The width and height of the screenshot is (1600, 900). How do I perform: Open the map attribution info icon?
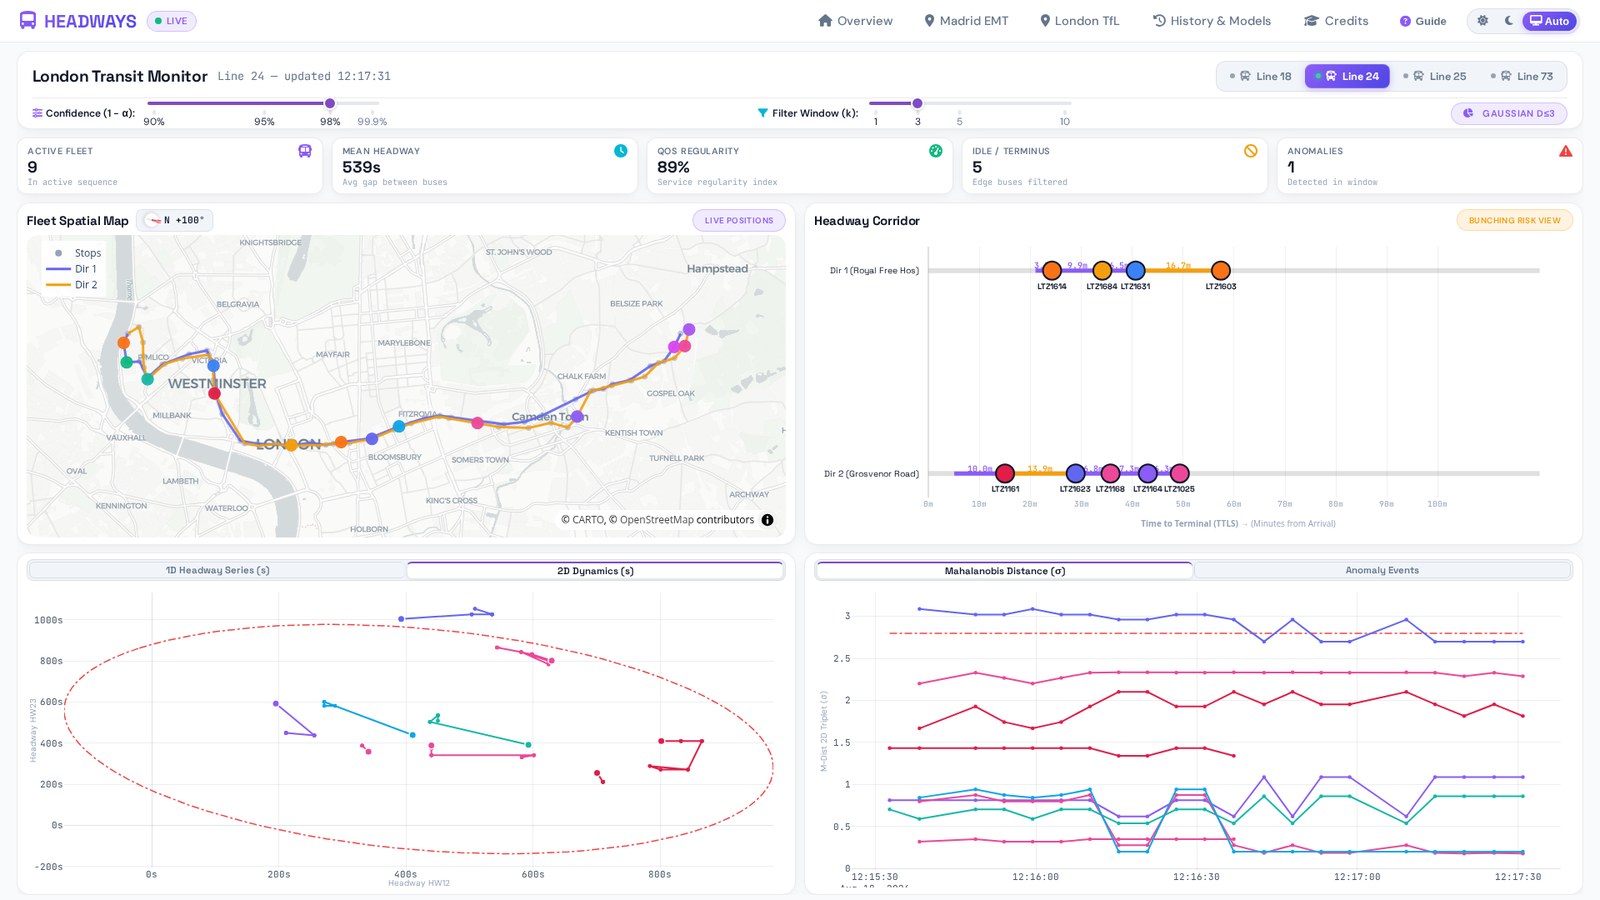767,520
